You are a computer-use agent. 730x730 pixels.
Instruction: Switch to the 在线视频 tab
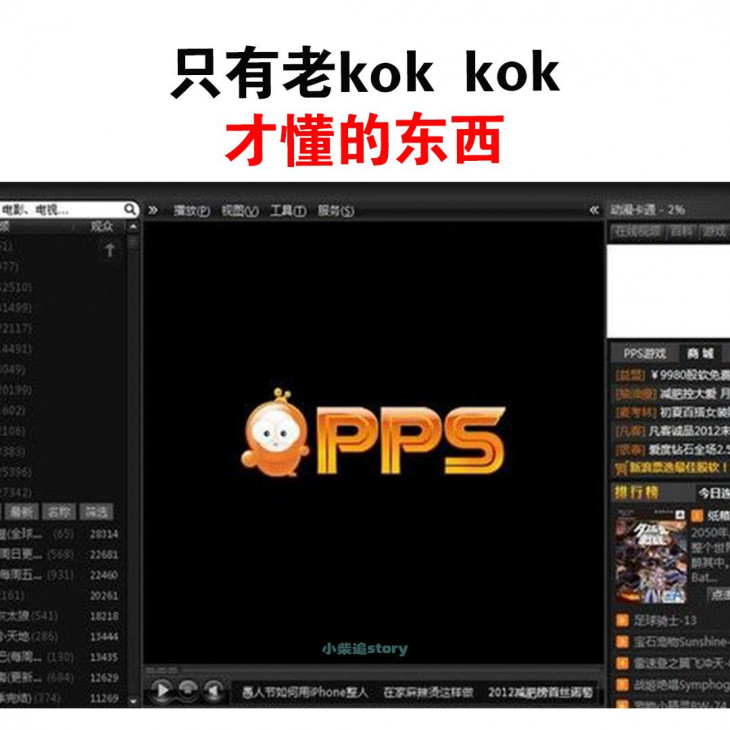click(x=637, y=231)
